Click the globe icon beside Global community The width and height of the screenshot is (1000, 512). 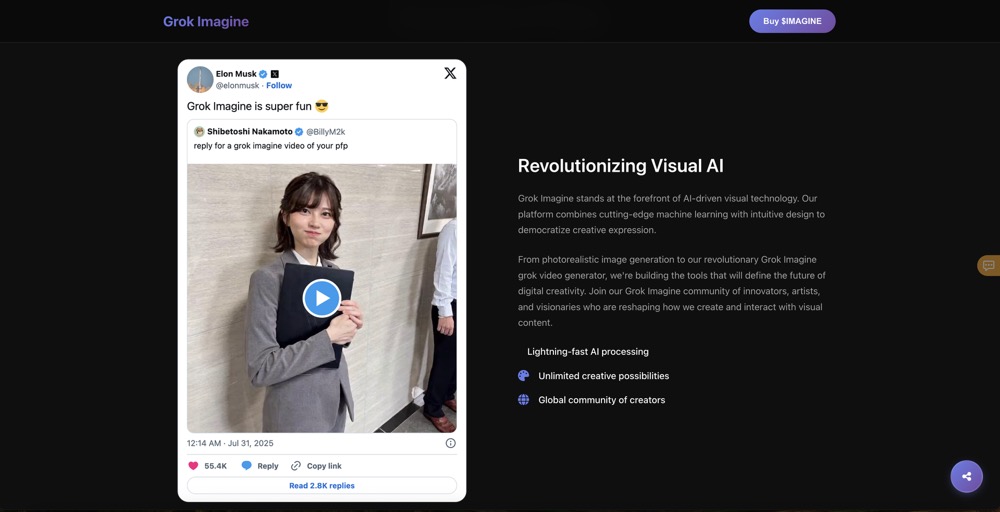[x=524, y=400]
